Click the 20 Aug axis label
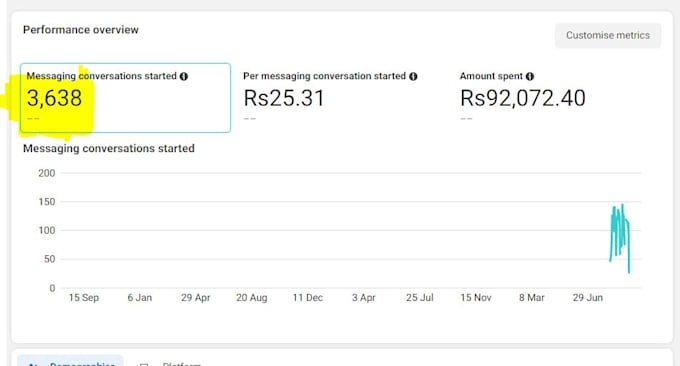 pos(252,297)
